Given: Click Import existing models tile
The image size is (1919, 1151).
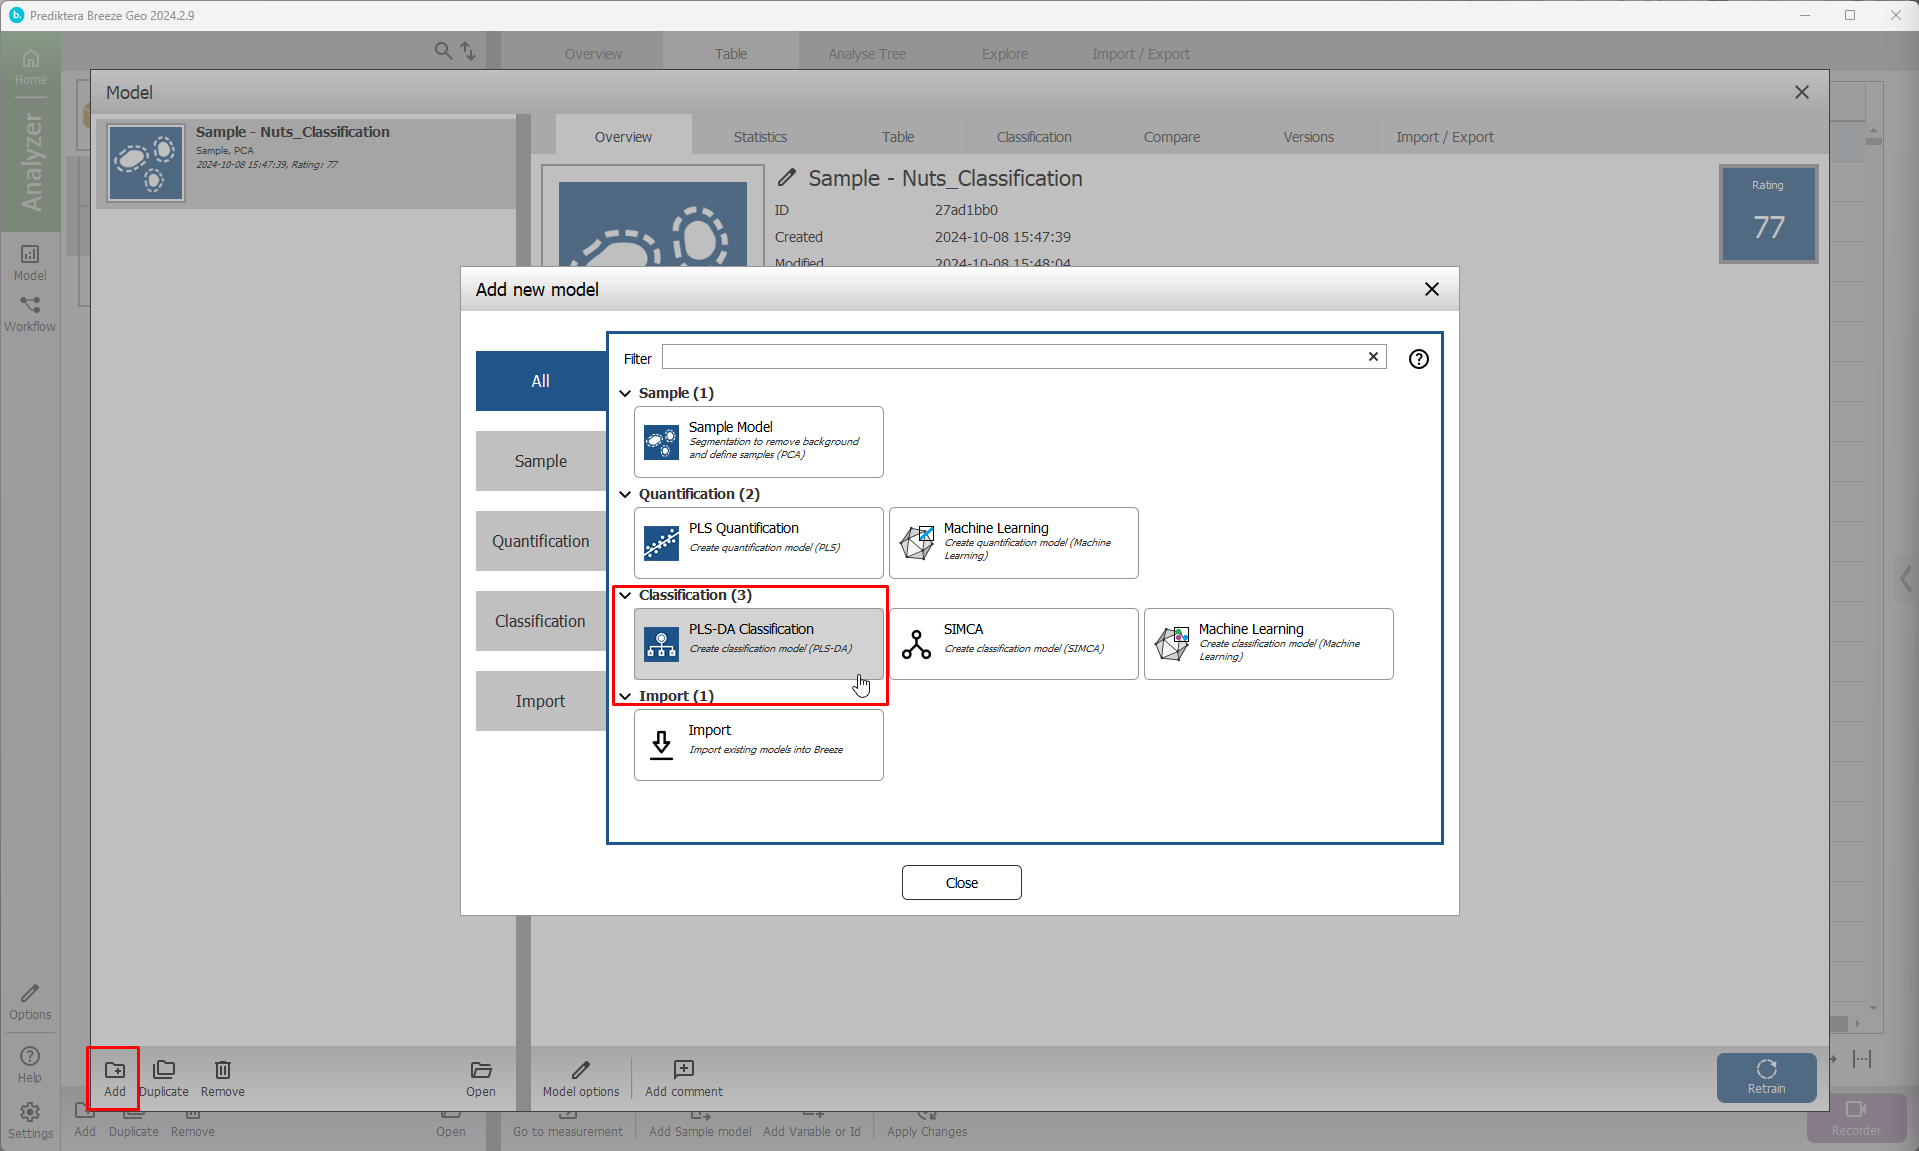Looking at the screenshot, I should (758, 744).
